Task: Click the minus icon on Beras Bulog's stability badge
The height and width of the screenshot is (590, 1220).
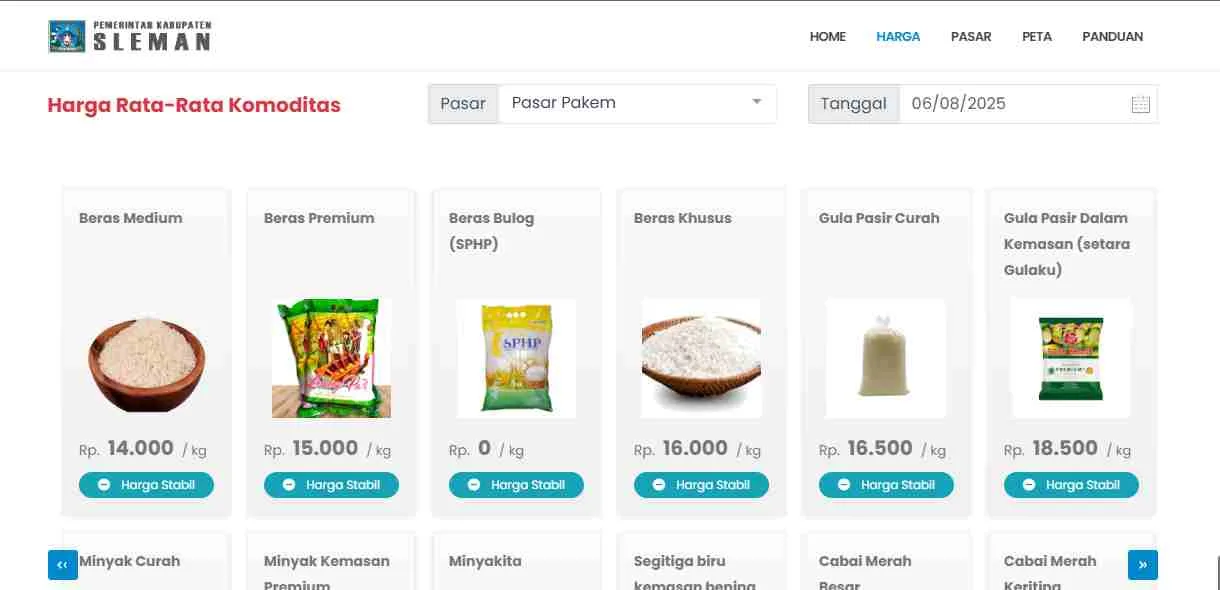Action: tap(473, 484)
